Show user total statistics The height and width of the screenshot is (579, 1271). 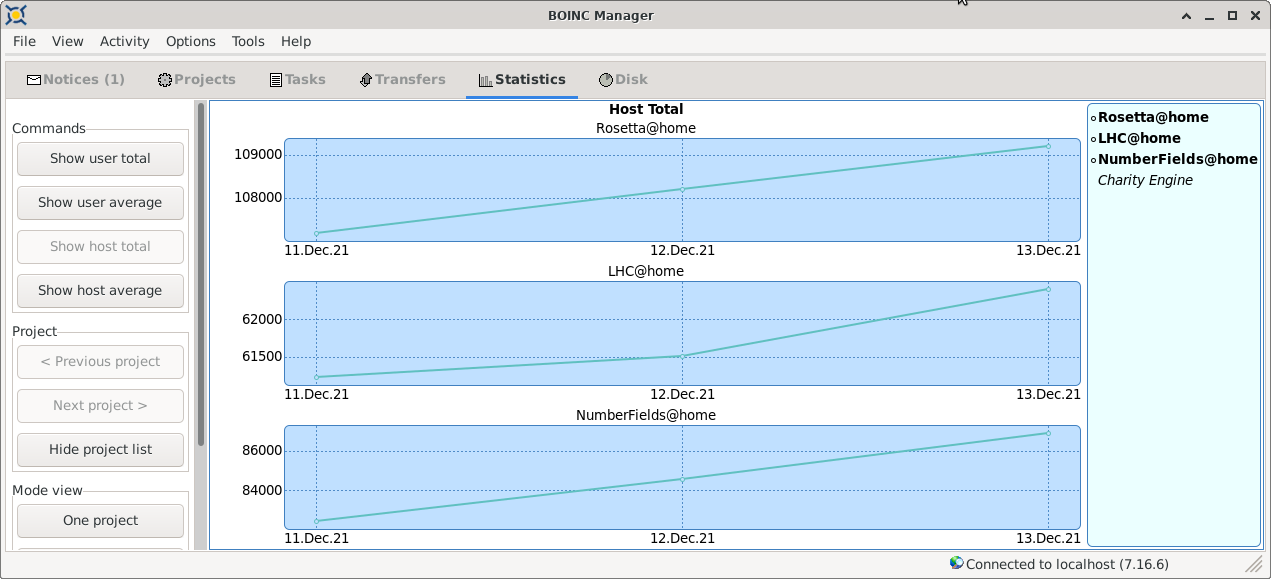click(100, 158)
